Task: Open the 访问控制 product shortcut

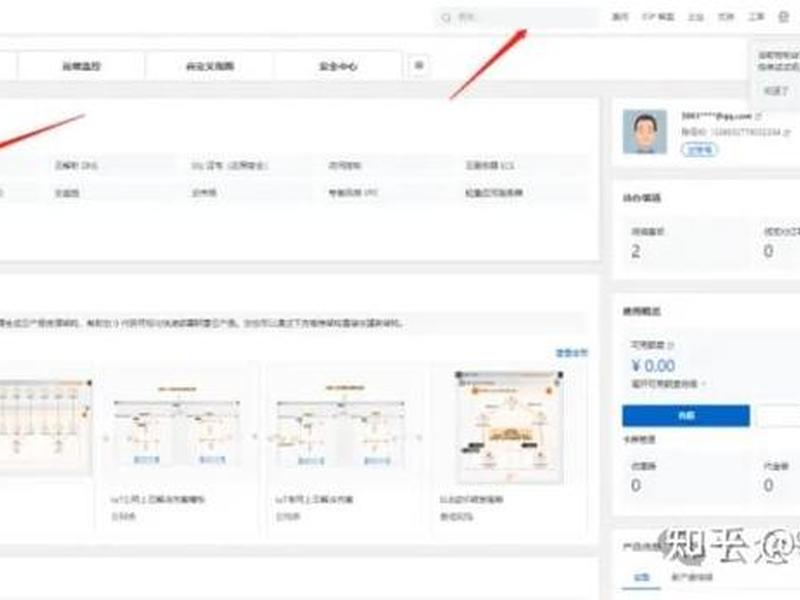Action: pyautogui.click(x=345, y=165)
